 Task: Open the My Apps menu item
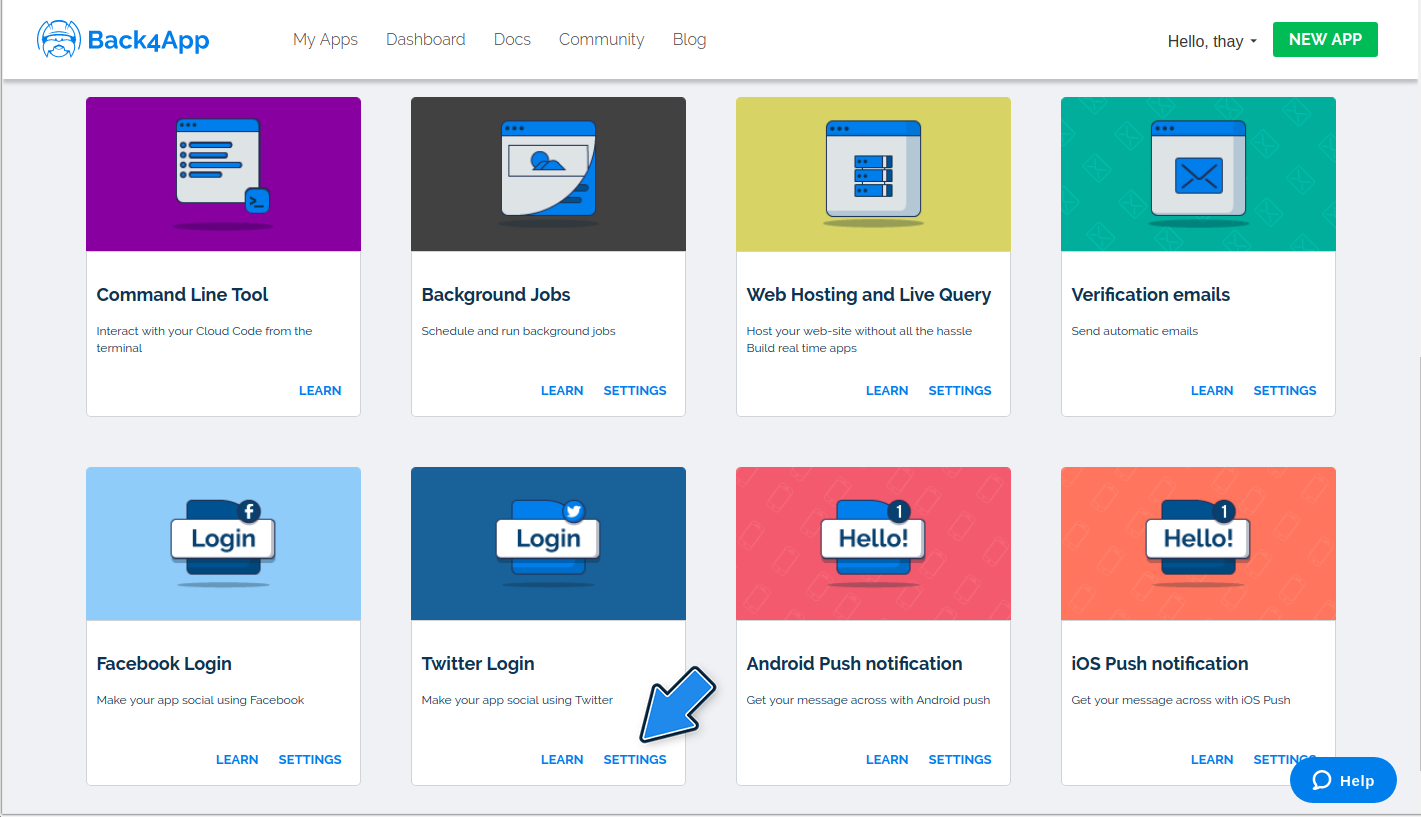(x=325, y=39)
